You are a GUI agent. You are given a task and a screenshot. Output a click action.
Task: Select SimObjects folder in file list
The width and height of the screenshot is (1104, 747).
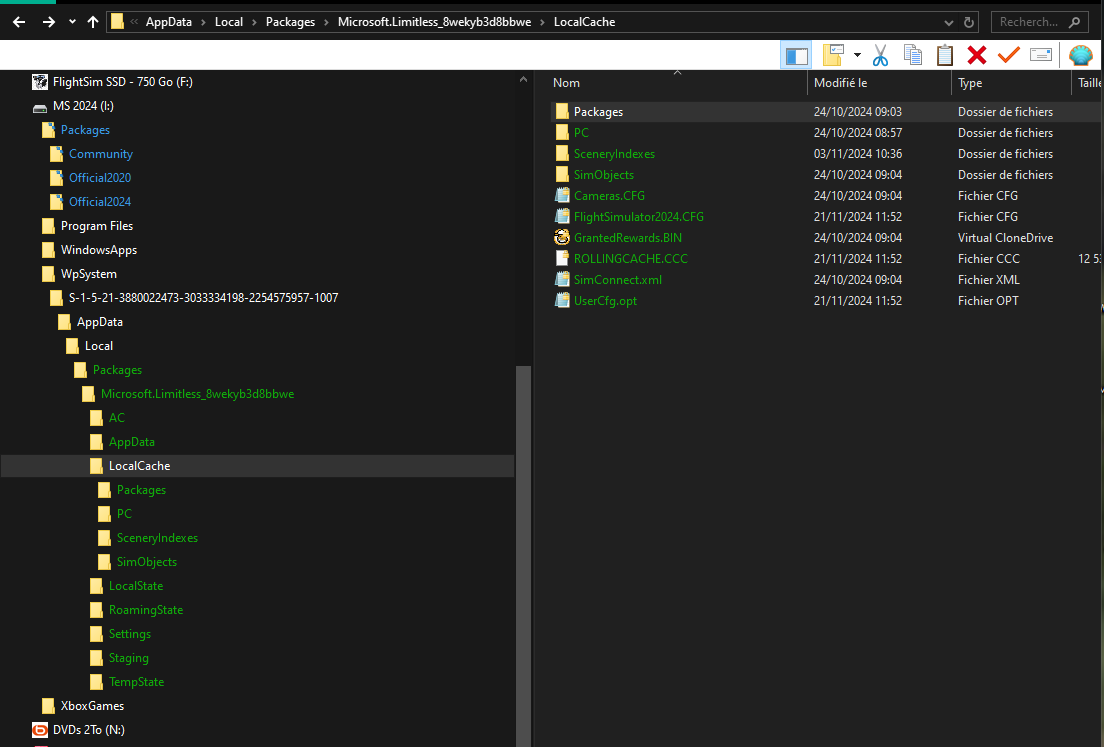[603, 175]
